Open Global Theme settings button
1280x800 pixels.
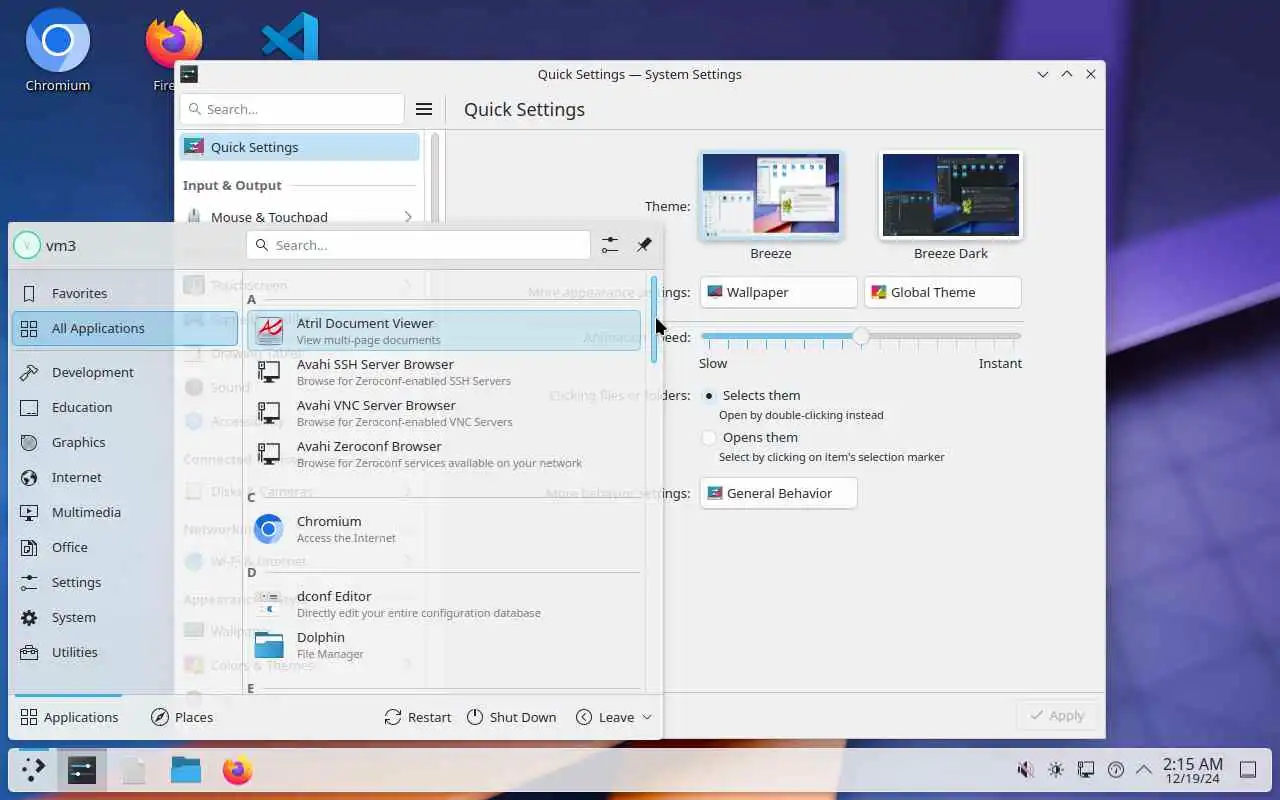(x=942, y=292)
